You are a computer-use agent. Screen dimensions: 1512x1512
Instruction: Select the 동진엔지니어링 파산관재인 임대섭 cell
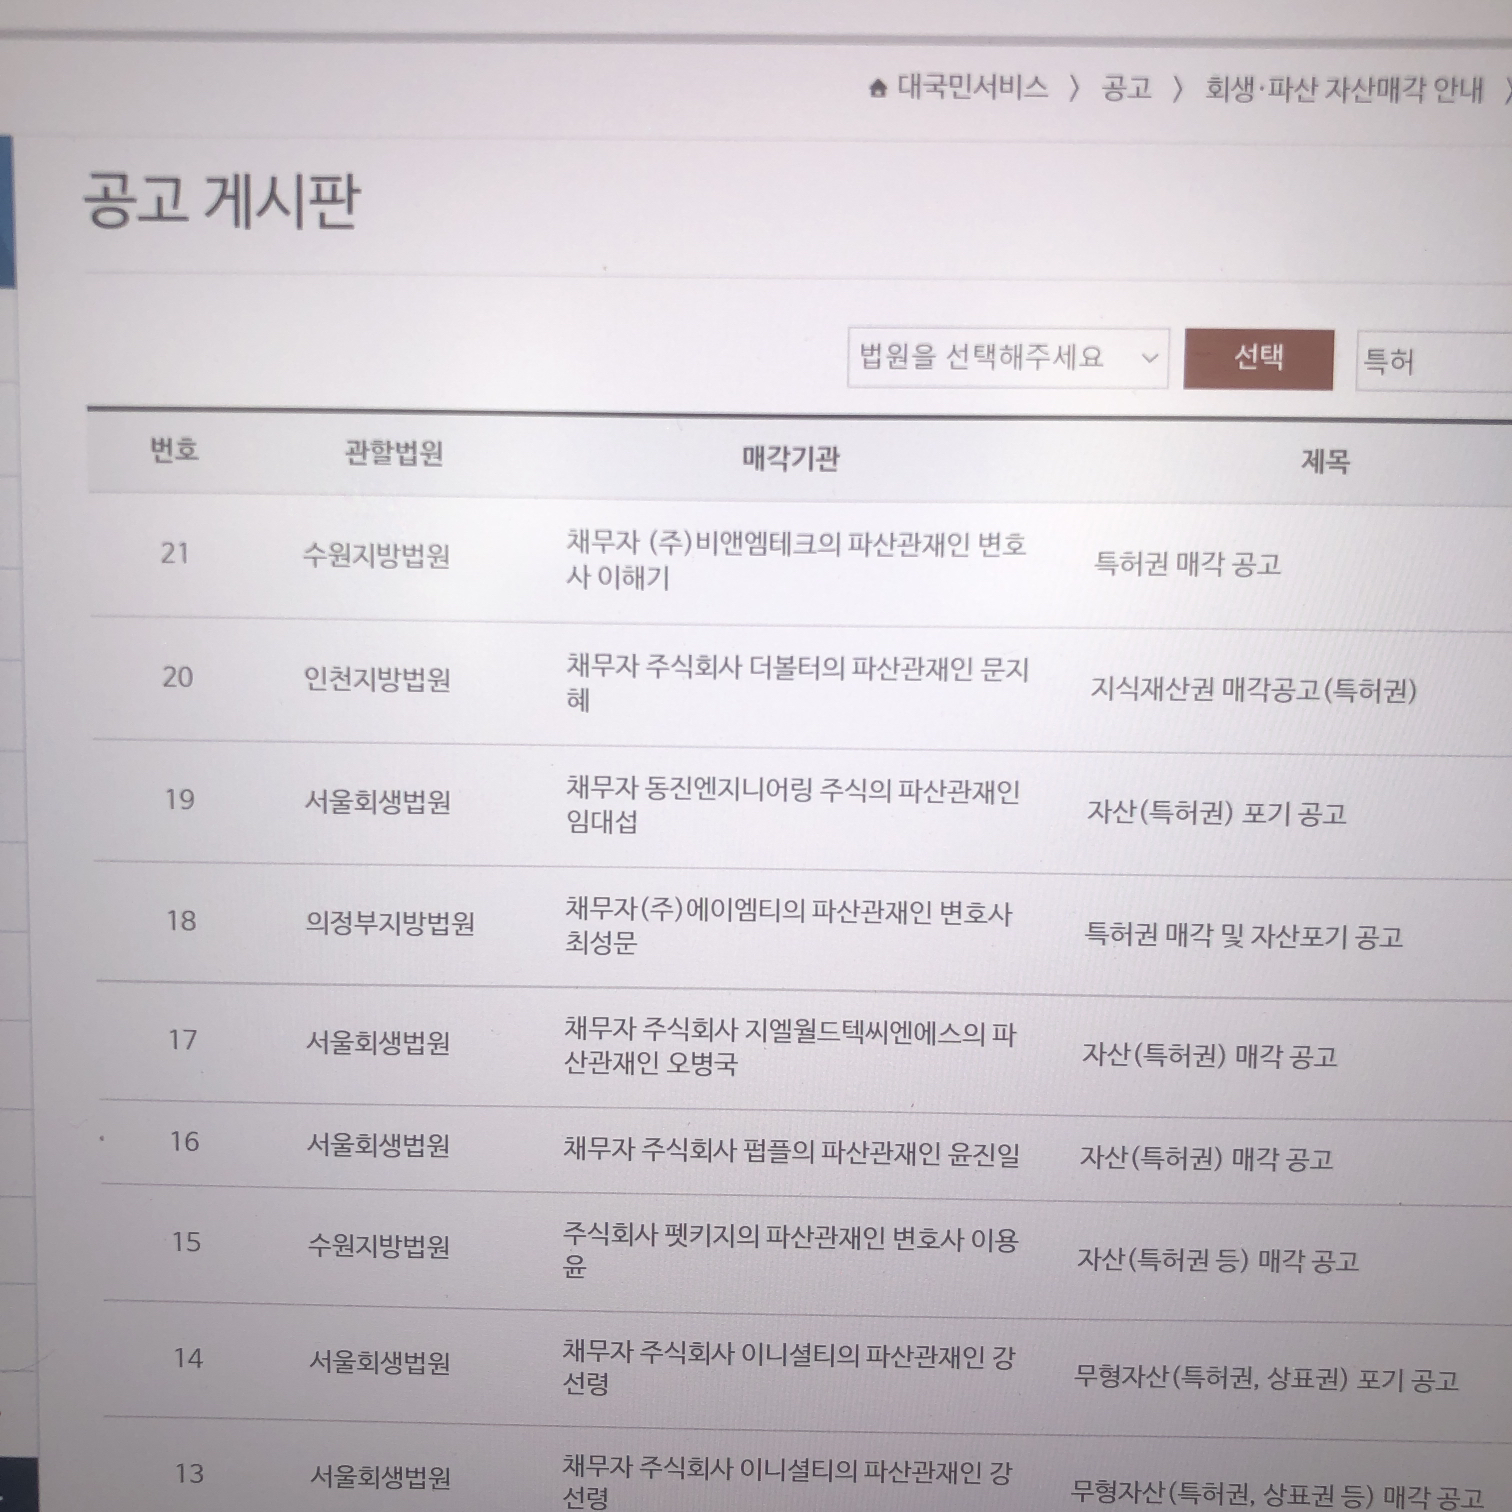tap(793, 805)
